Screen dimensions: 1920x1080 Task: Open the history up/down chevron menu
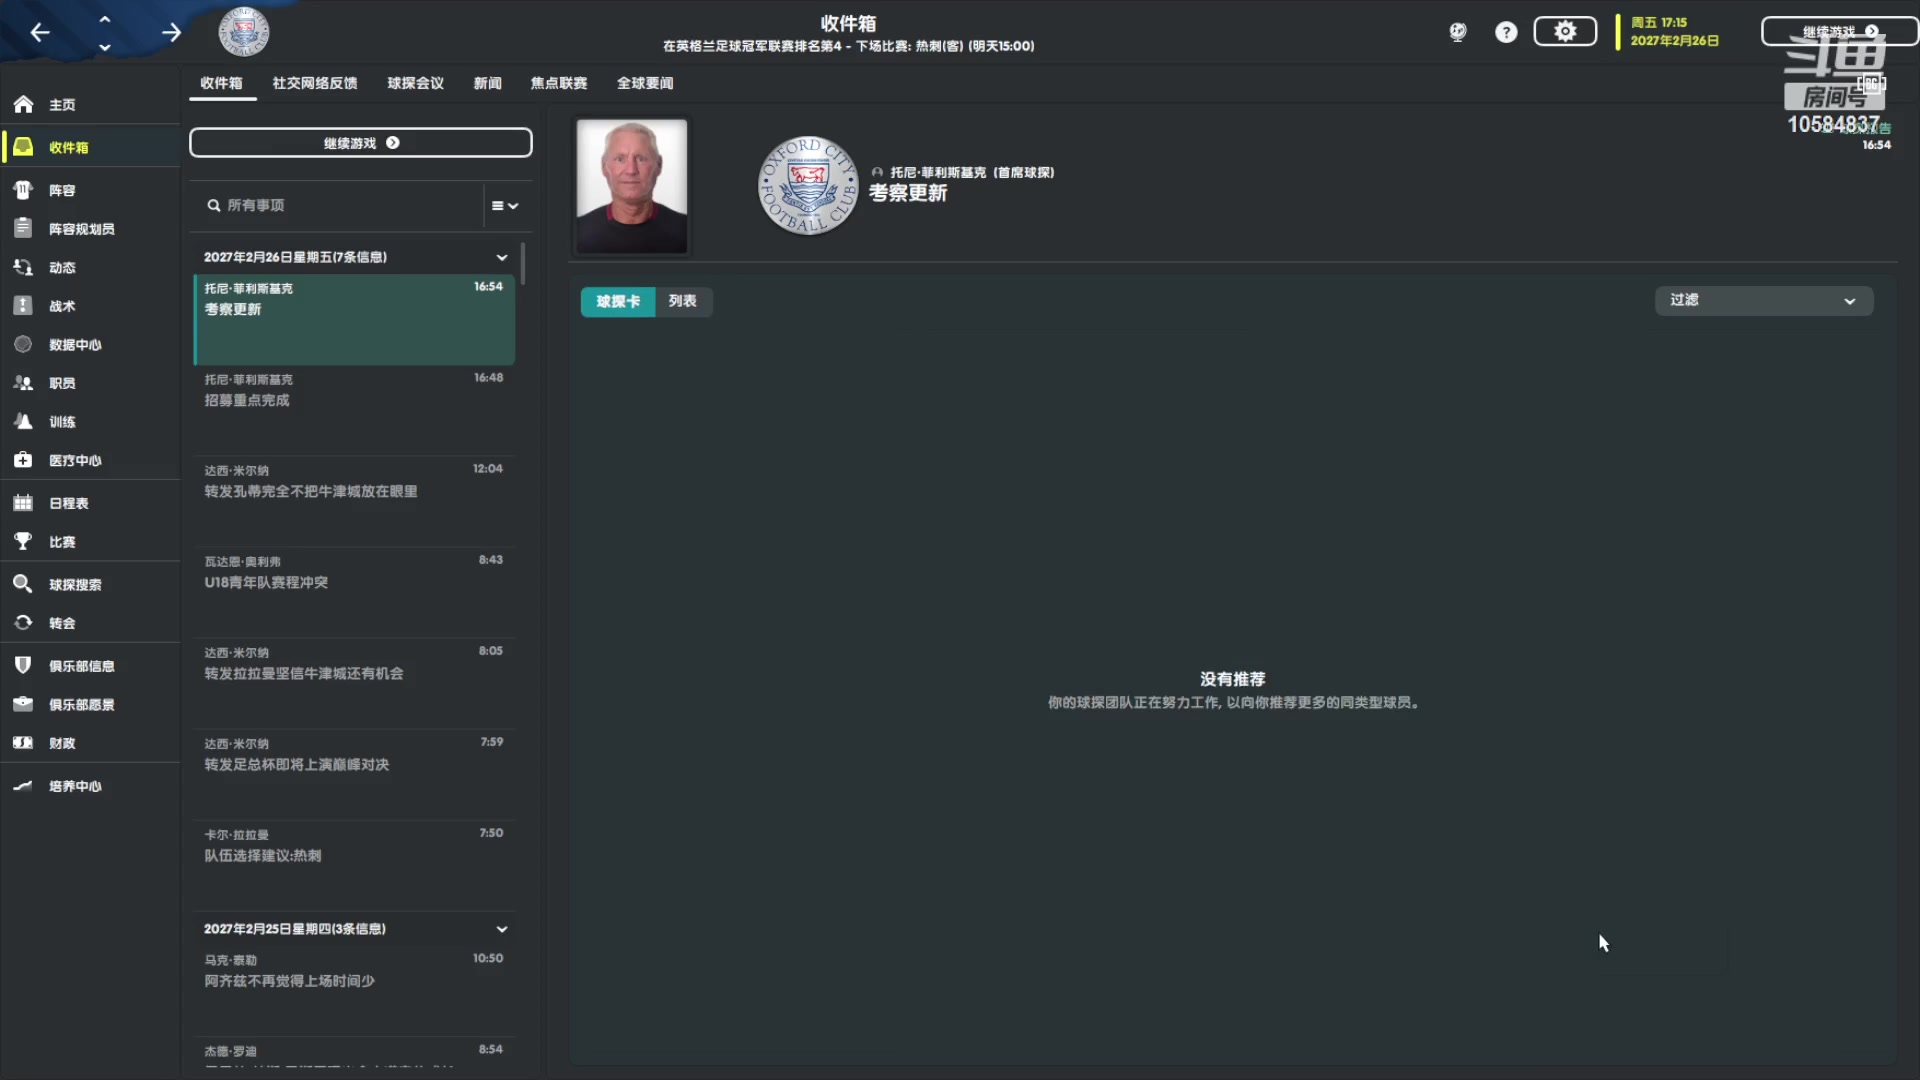click(105, 33)
